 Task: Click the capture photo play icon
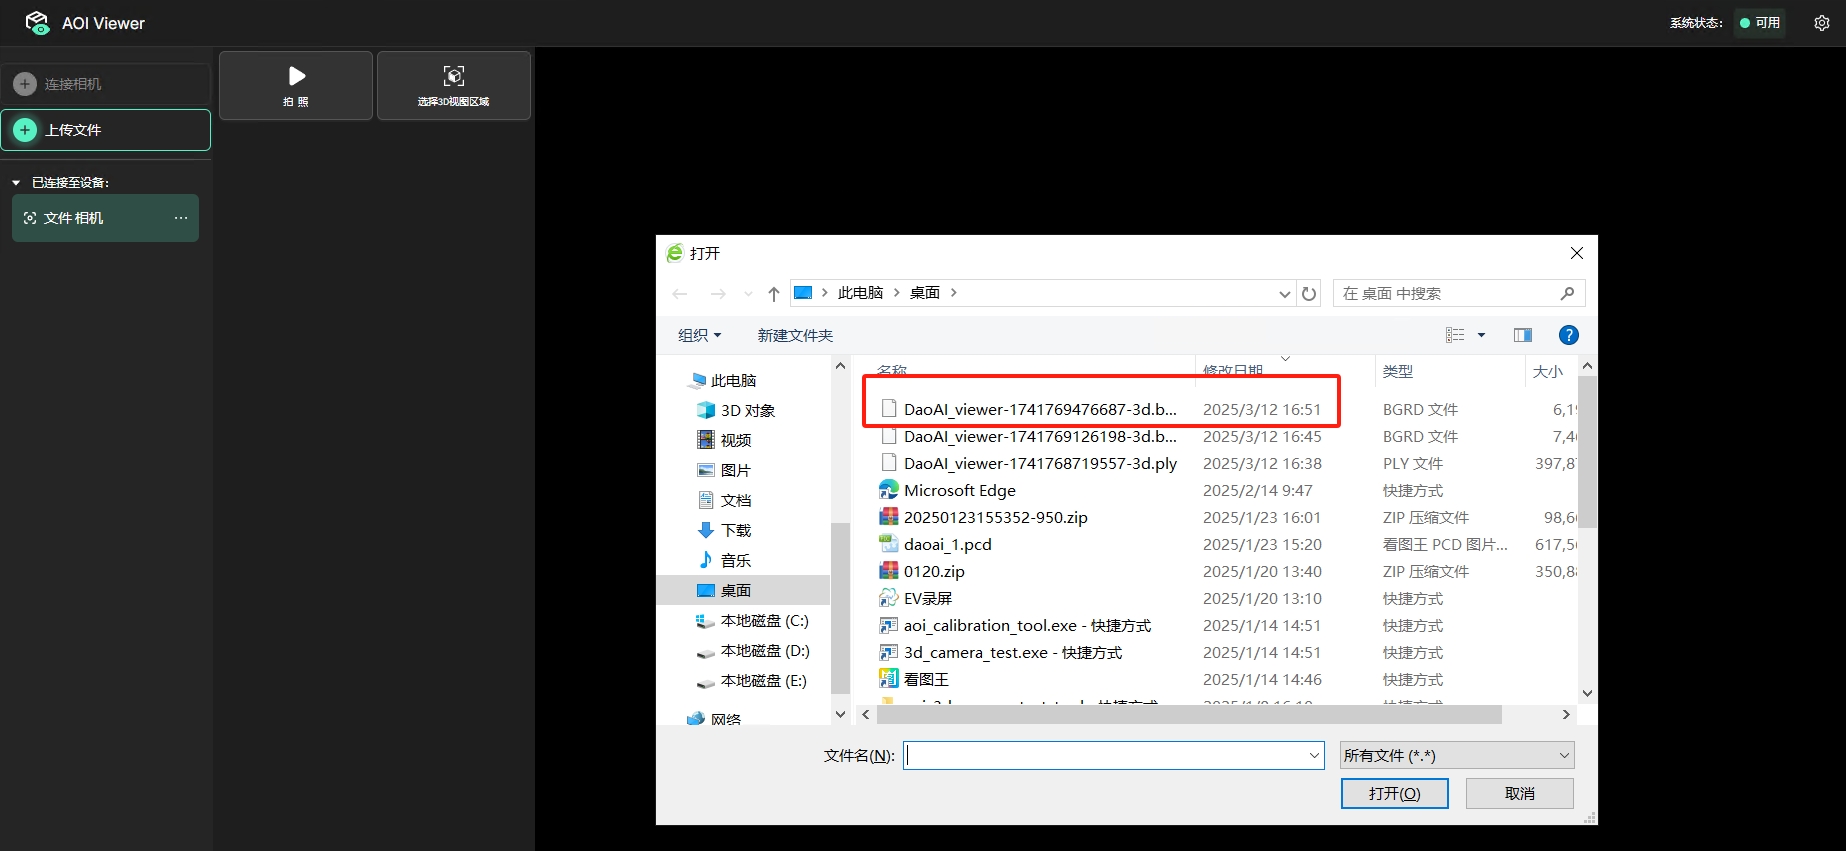296,77
